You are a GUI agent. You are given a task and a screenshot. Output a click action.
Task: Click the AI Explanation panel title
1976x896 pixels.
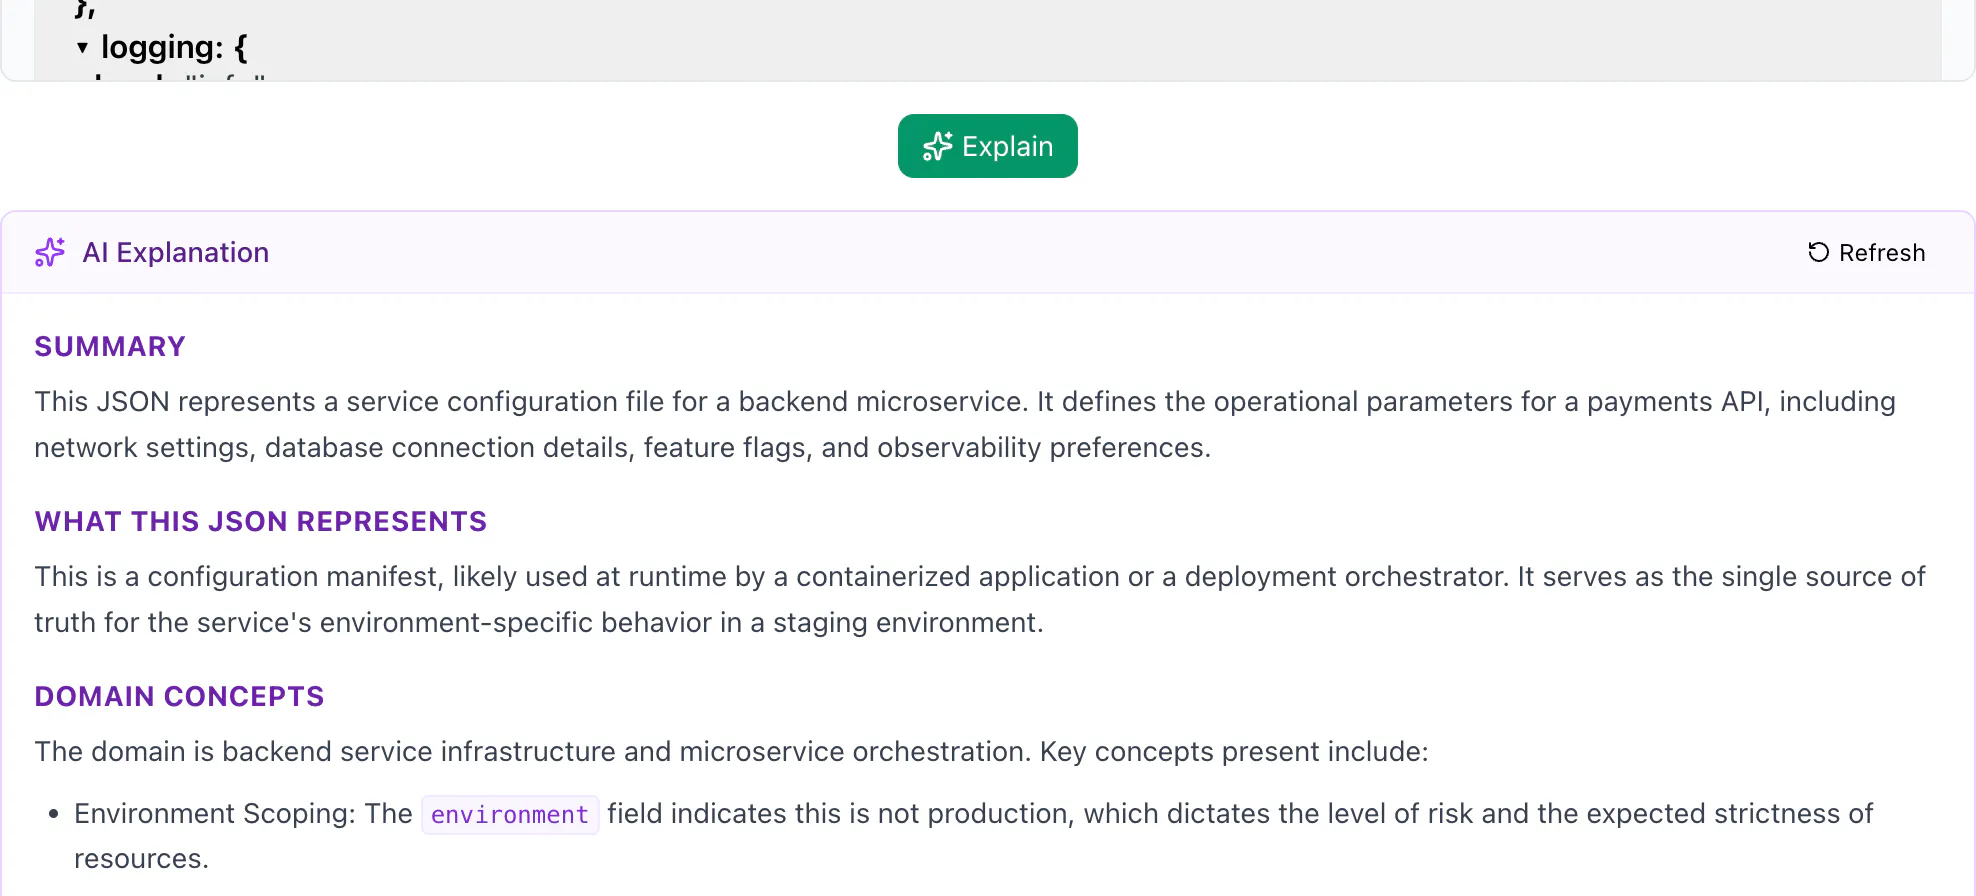click(176, 252)
